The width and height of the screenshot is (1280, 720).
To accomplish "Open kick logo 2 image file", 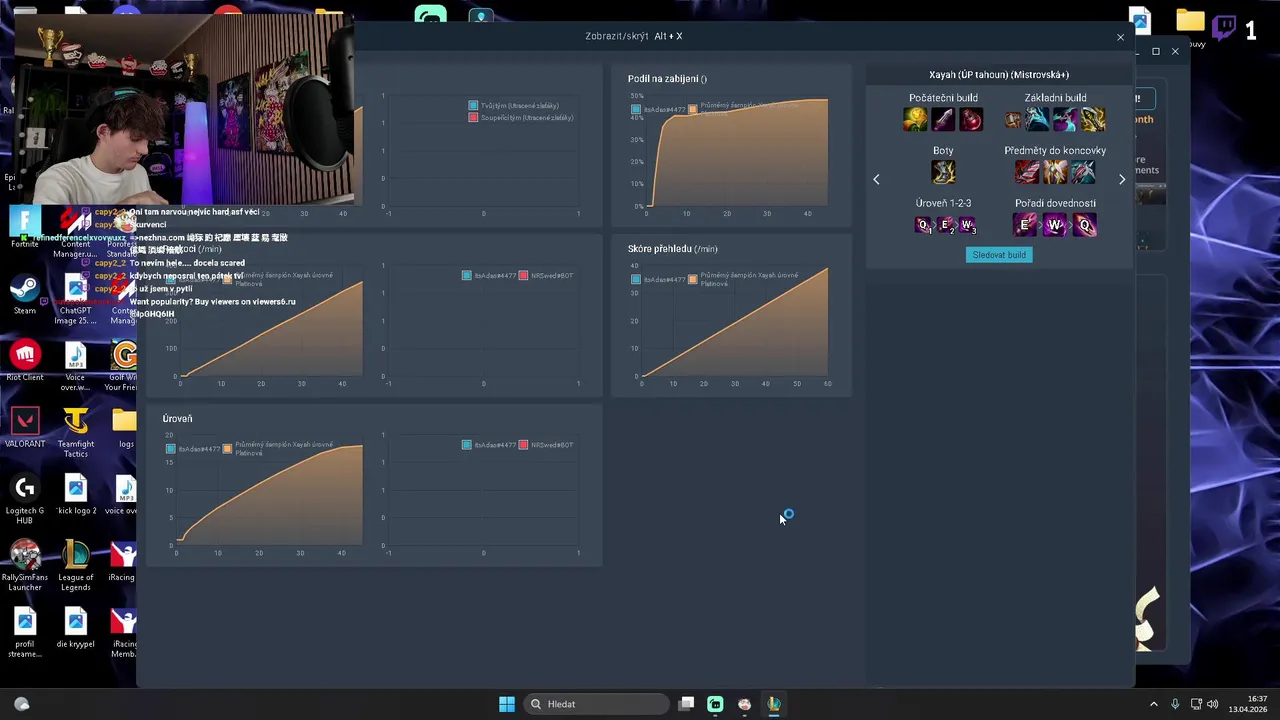I will click(75, 495).
